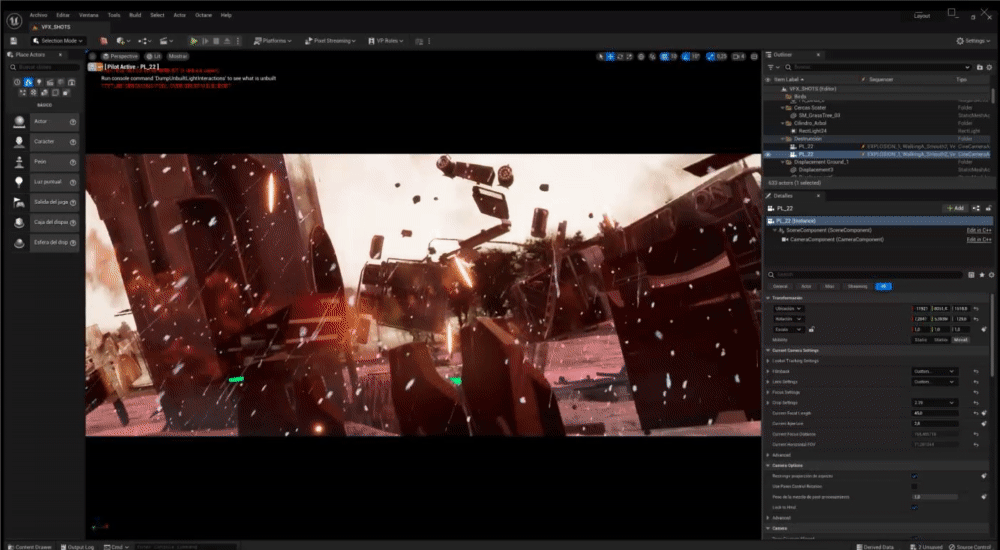
Task: Open the VP Roles dropdown
Action: 386,41
